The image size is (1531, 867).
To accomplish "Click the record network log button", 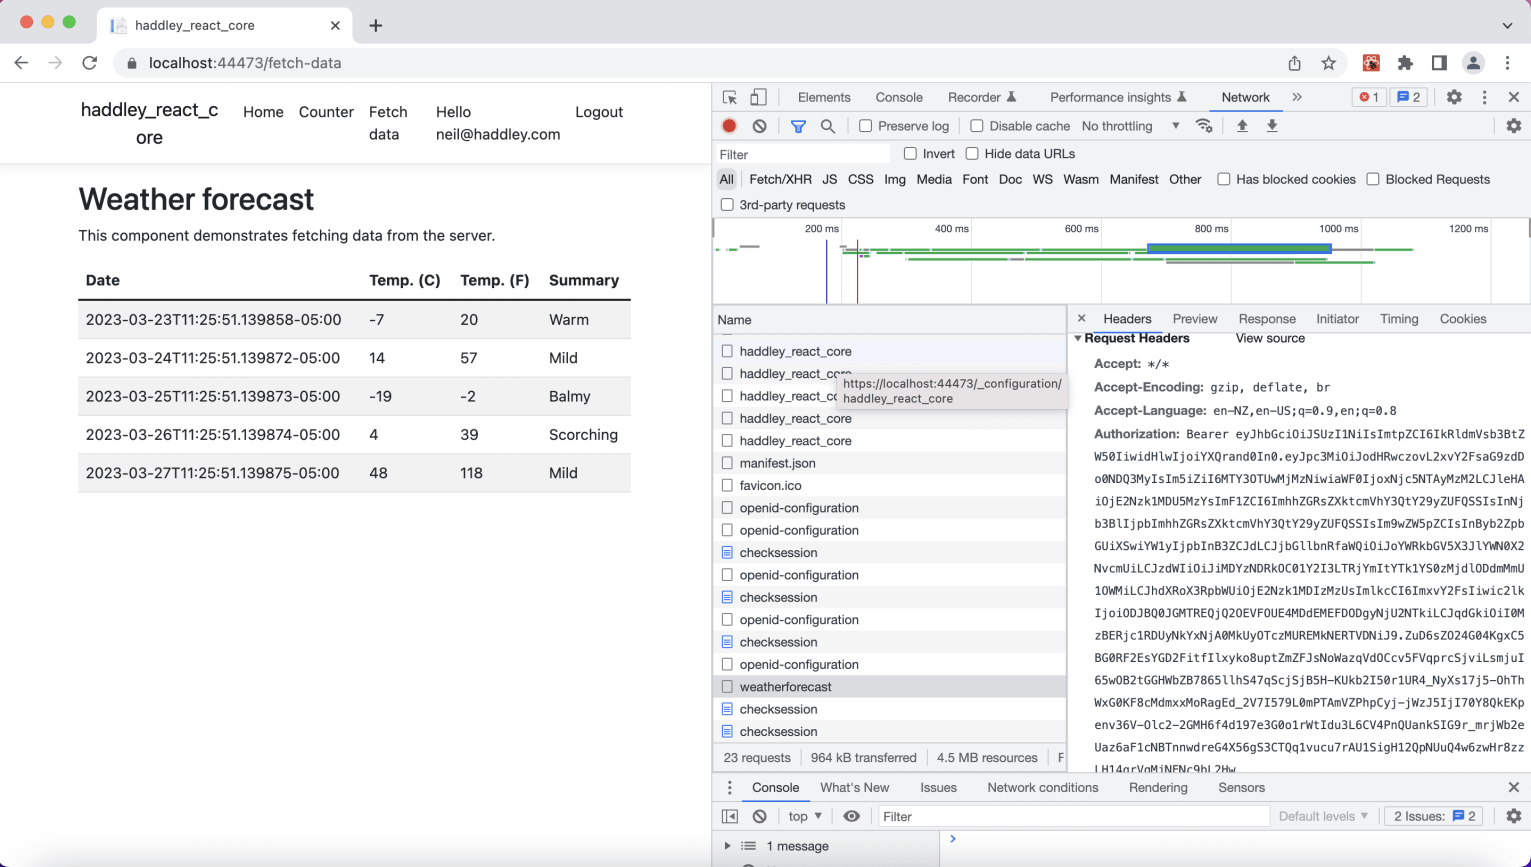I will coord(729,126).
